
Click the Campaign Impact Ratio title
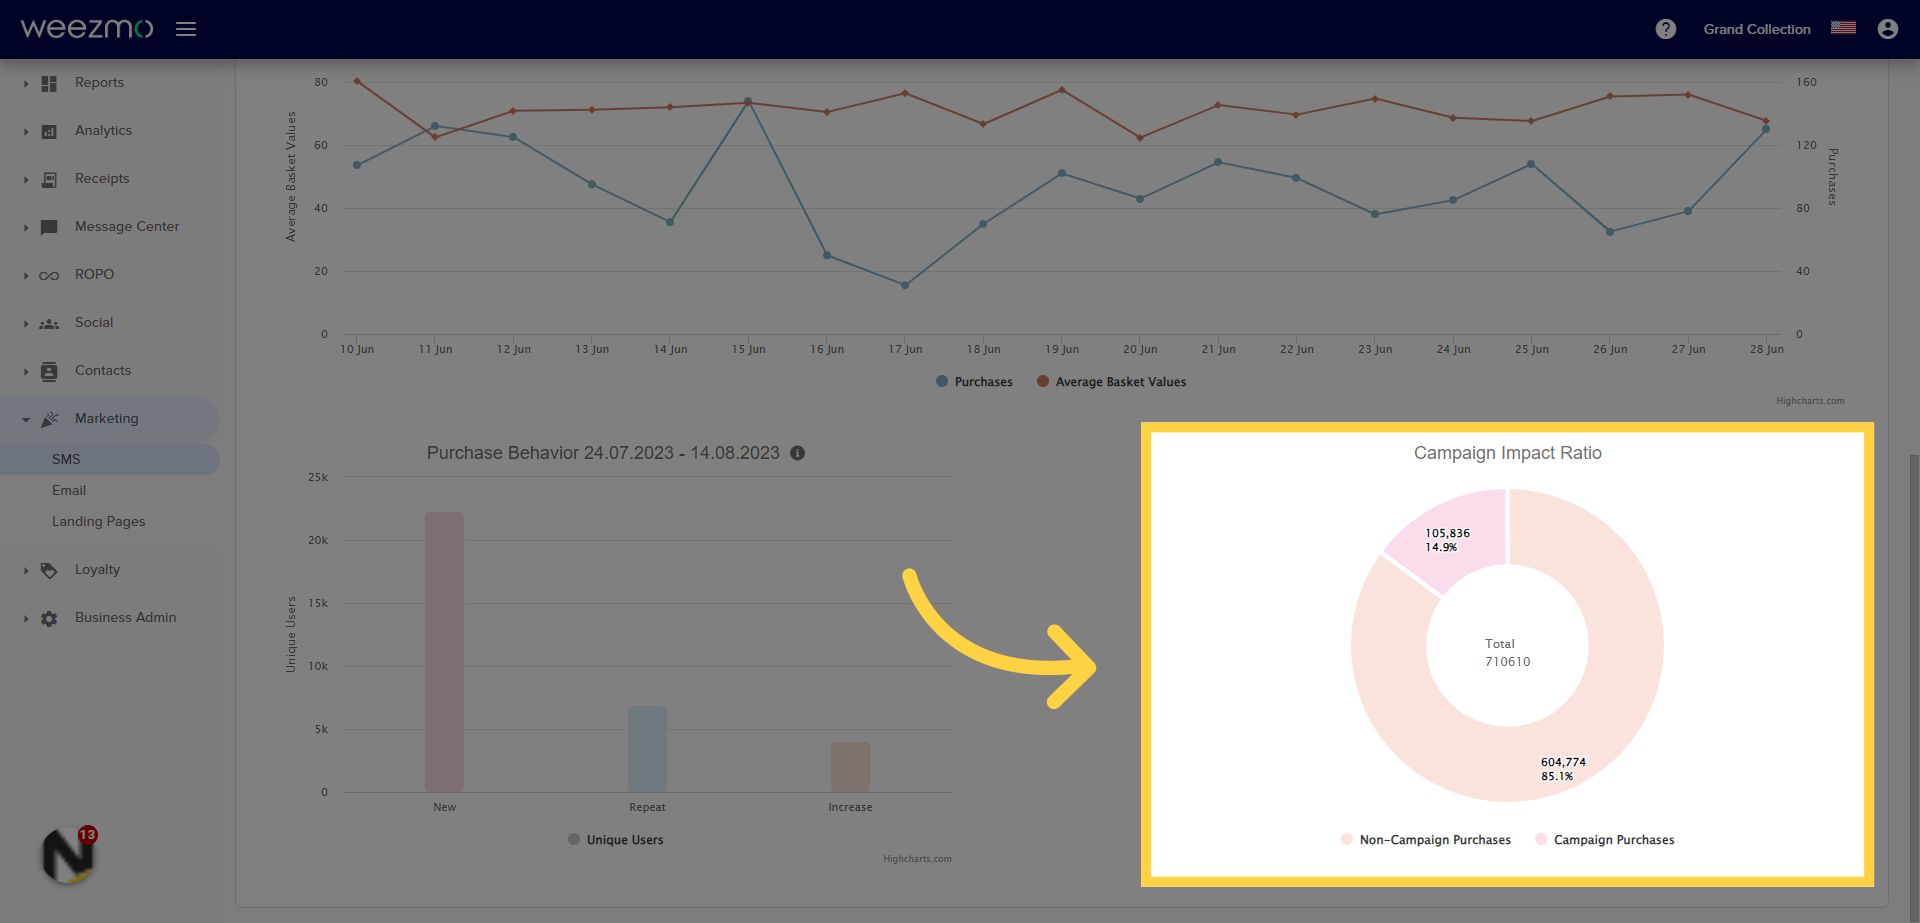pos(1507,453)
